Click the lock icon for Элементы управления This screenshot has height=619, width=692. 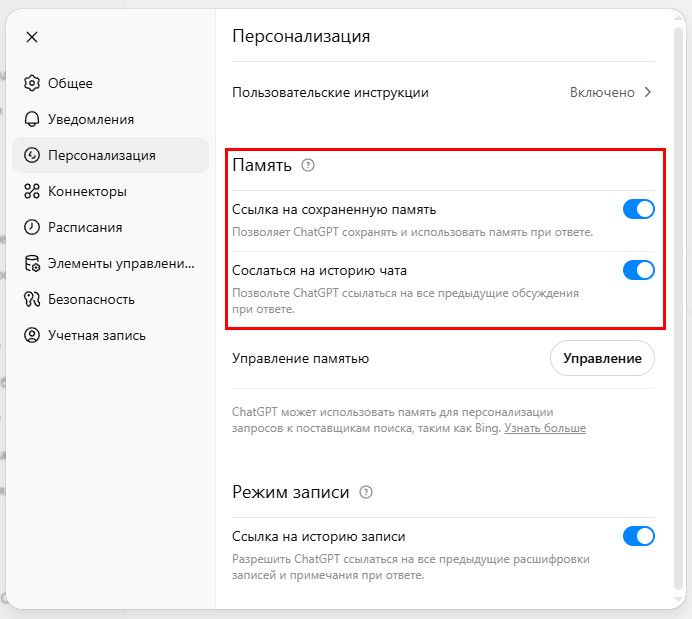coord(32,263)
